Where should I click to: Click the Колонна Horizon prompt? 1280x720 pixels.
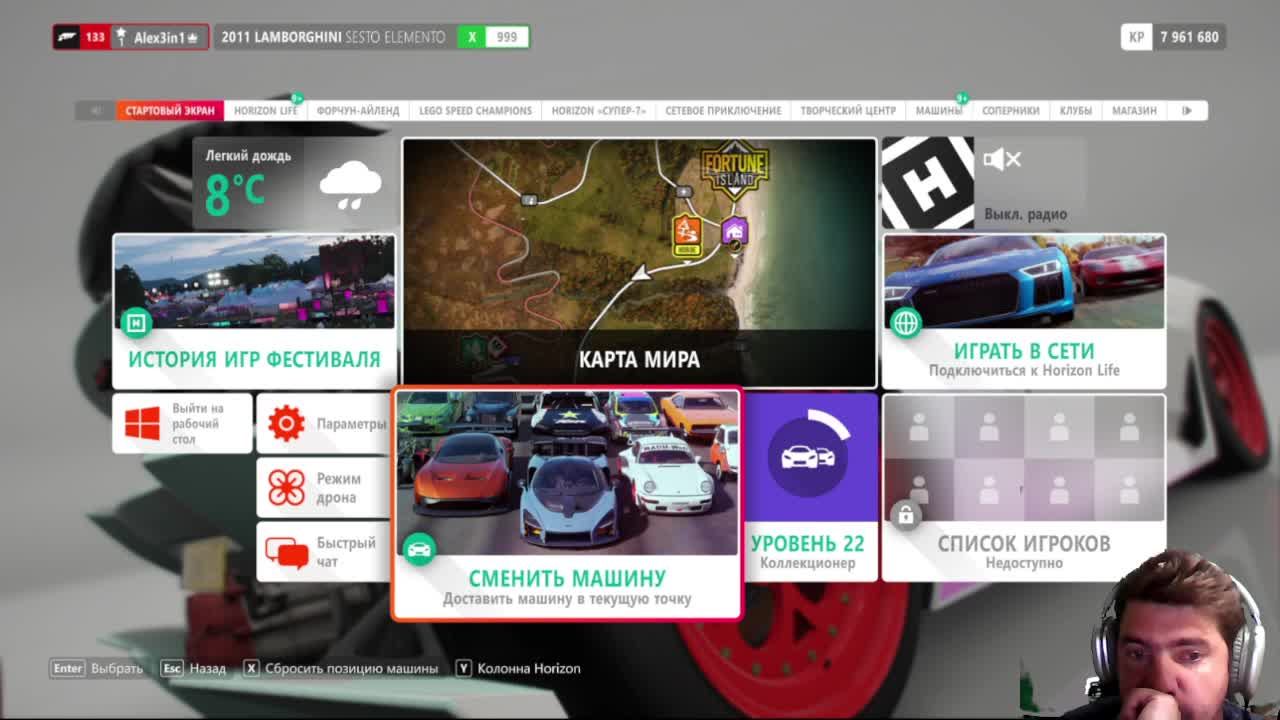point(518,668)
